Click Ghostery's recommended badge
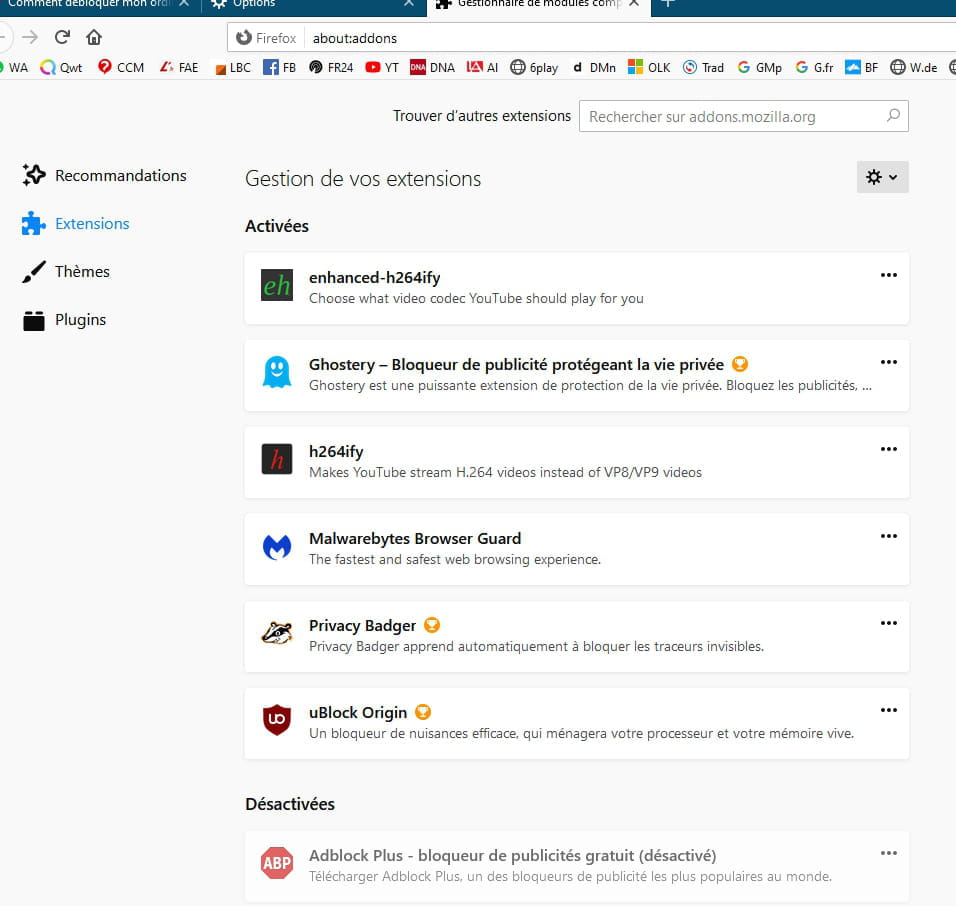The width and height of the screenshot is (956, 906). pyautogui.click(x=740, y=364)
